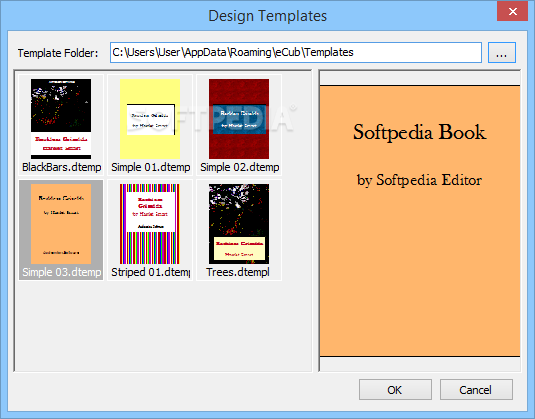Click the Template Folder label

click(x=58, y=53)
